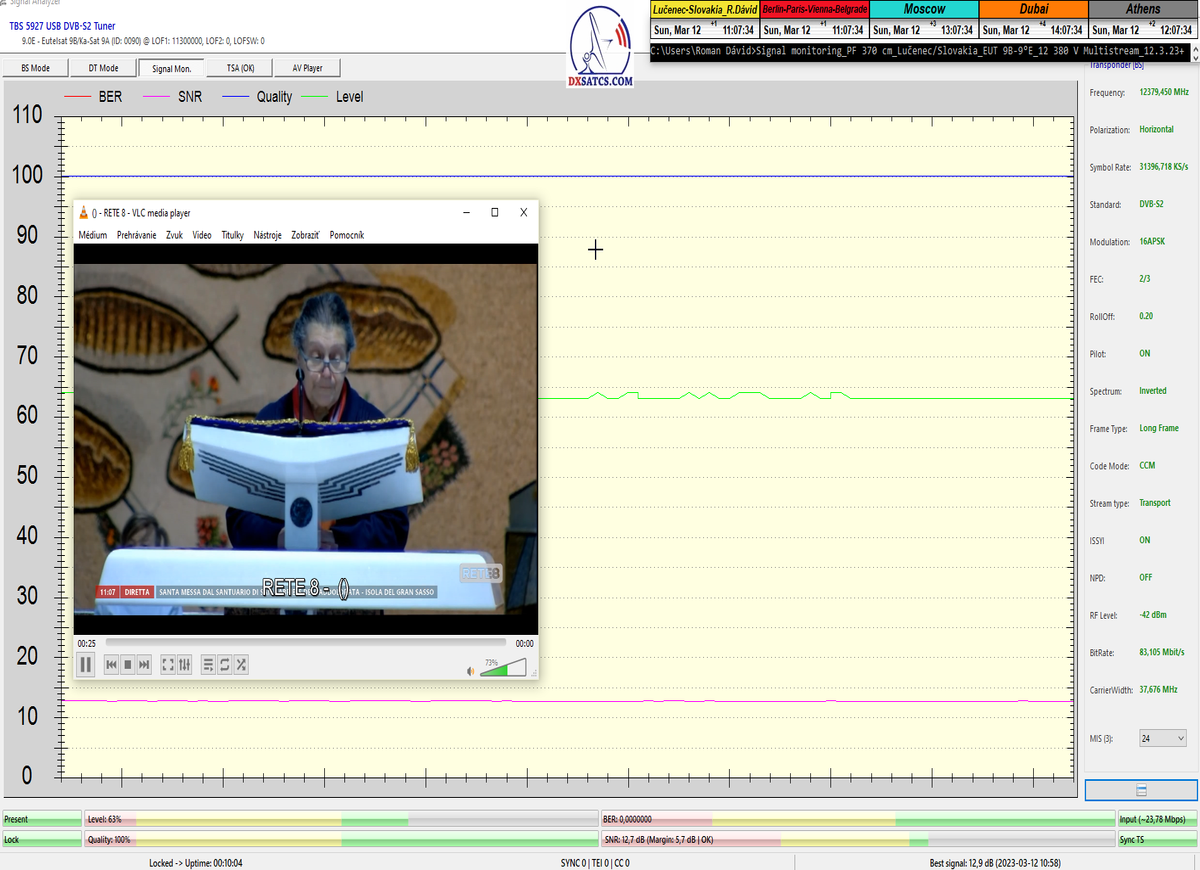Click the list icon button below MIS
The width and height of the screenshot is (1200, 870).
click(1141, 790)
